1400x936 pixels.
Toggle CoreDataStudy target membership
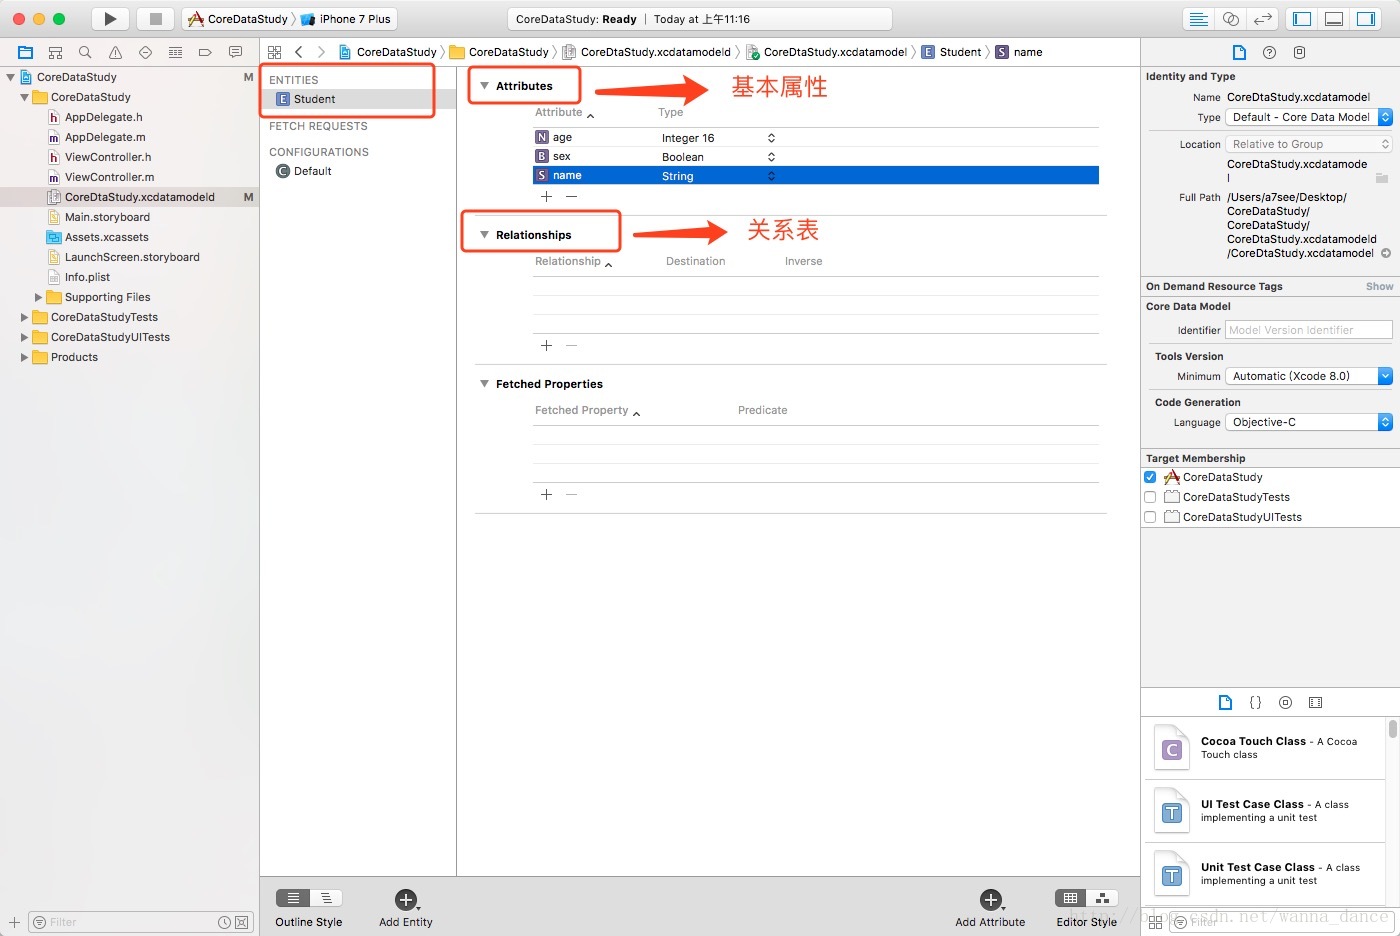pyautogui.click(x=1150, y=477)
